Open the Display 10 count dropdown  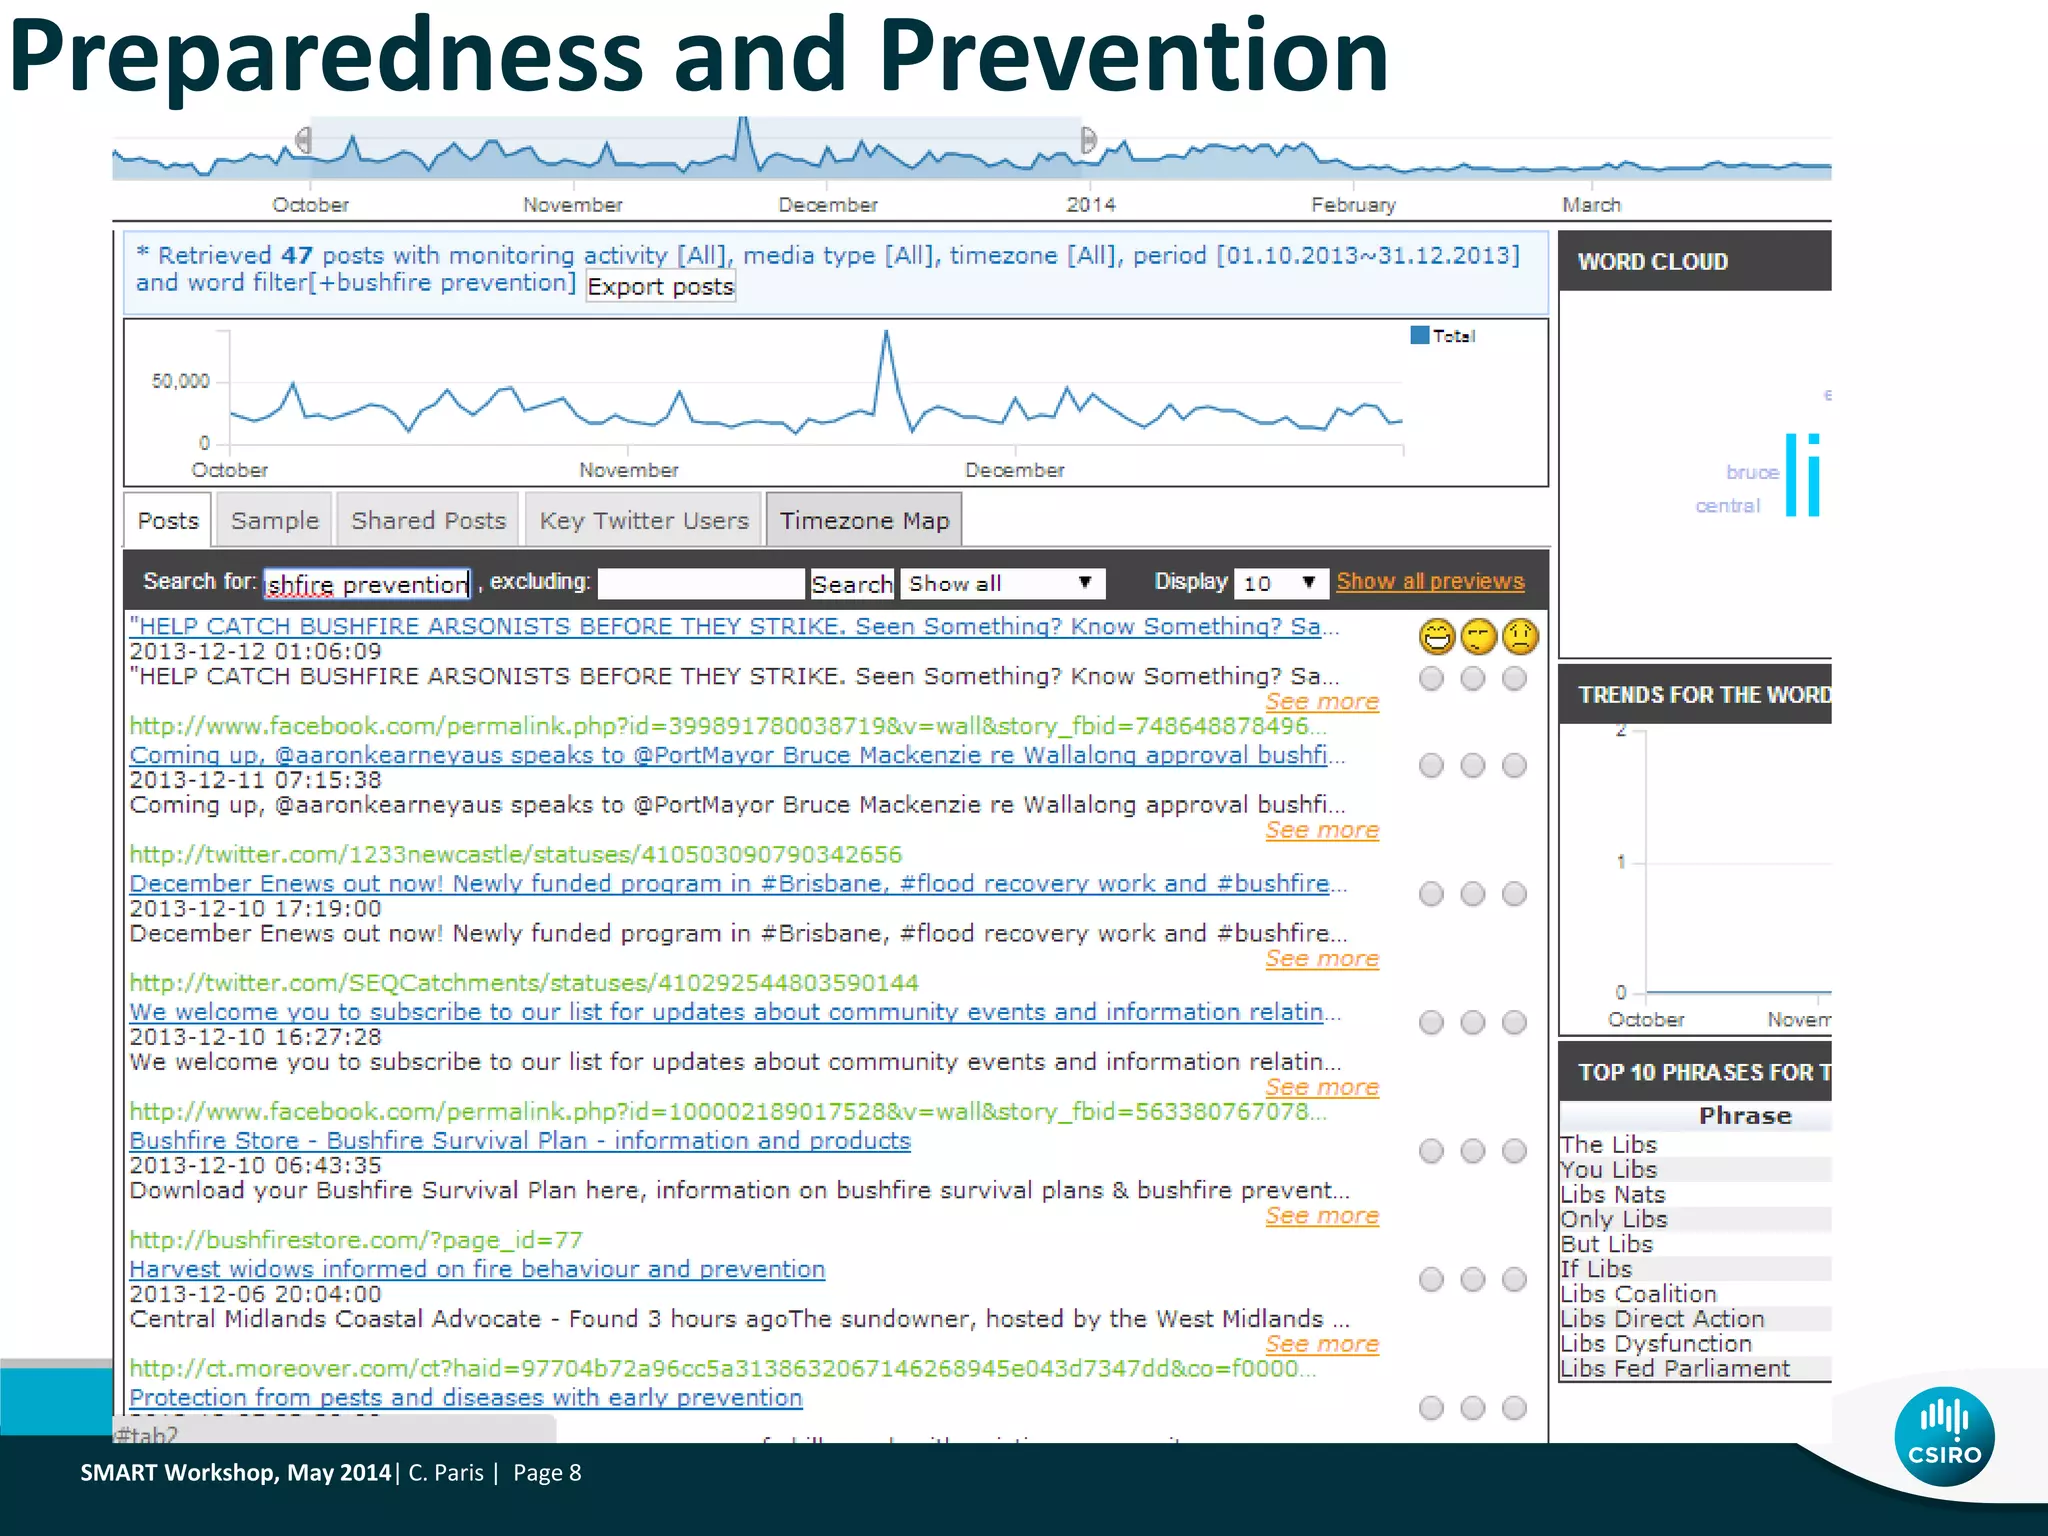(1281, 584)
